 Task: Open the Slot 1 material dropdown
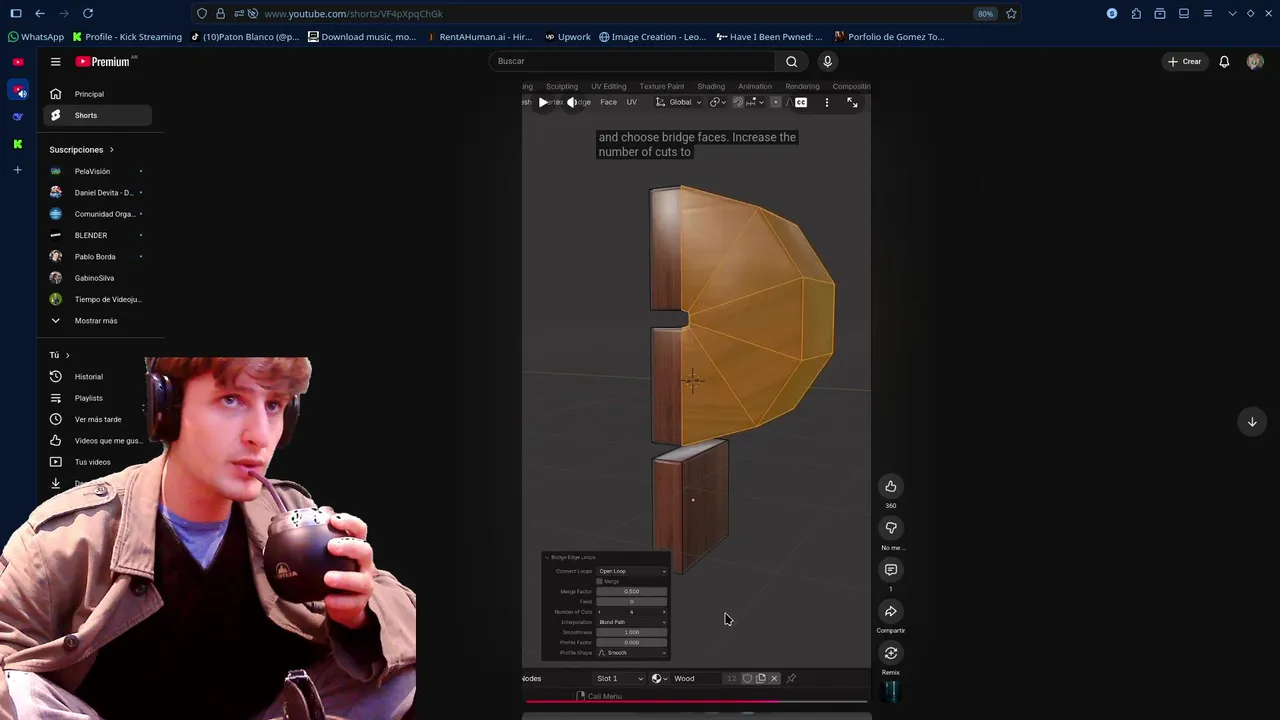coord(619,678)
